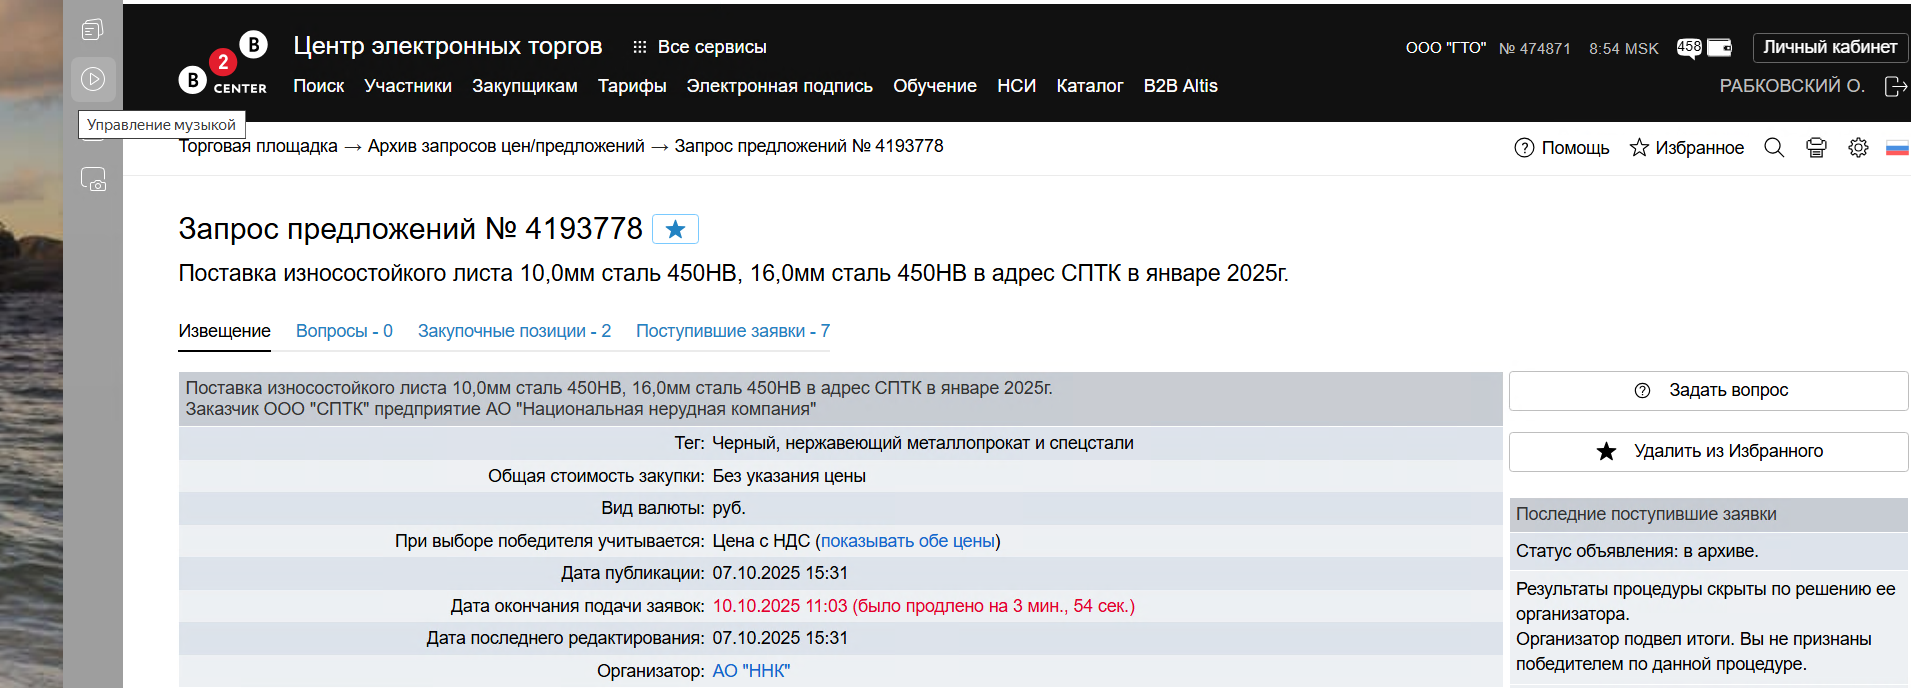
Task: Open the music control play icon in sidebar
Action: click(x=93, y=79)
